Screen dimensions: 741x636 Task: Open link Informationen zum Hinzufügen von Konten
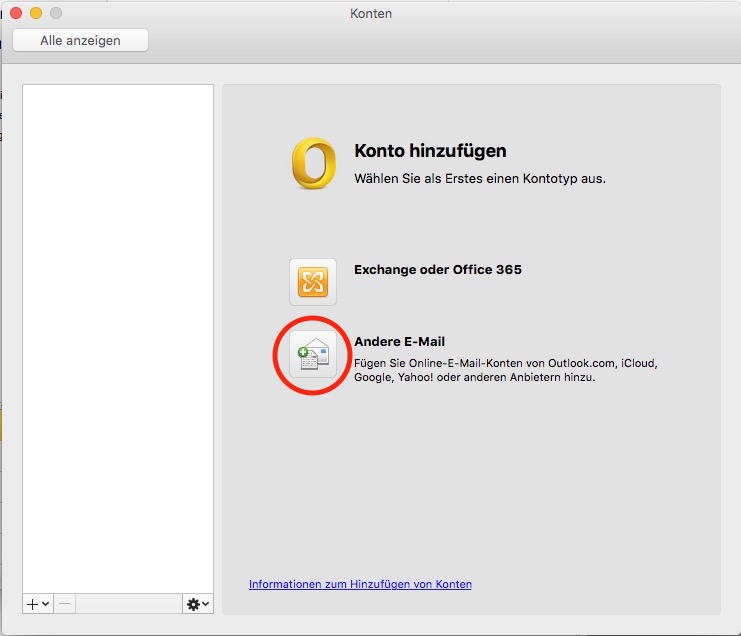click(360, 584)
